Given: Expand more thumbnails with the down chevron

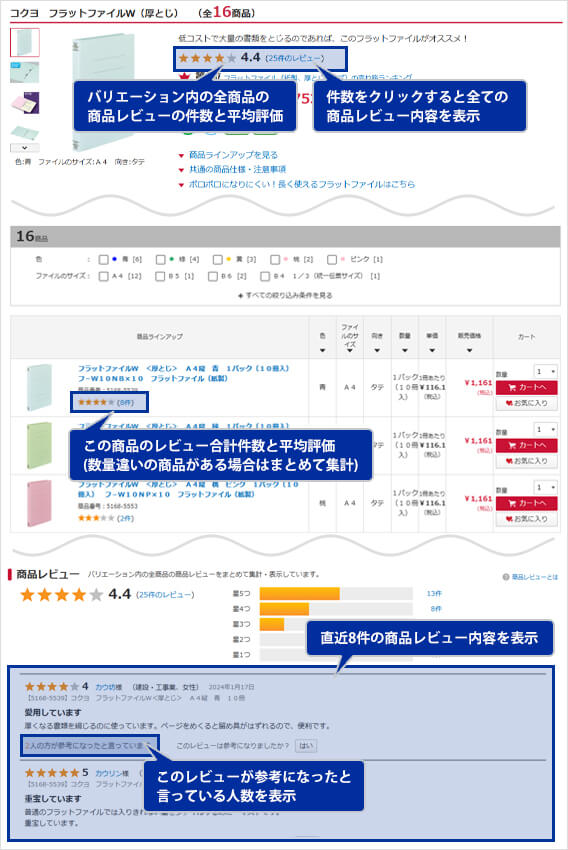Looking at the screenshot, I should click(x=25, y=147).
